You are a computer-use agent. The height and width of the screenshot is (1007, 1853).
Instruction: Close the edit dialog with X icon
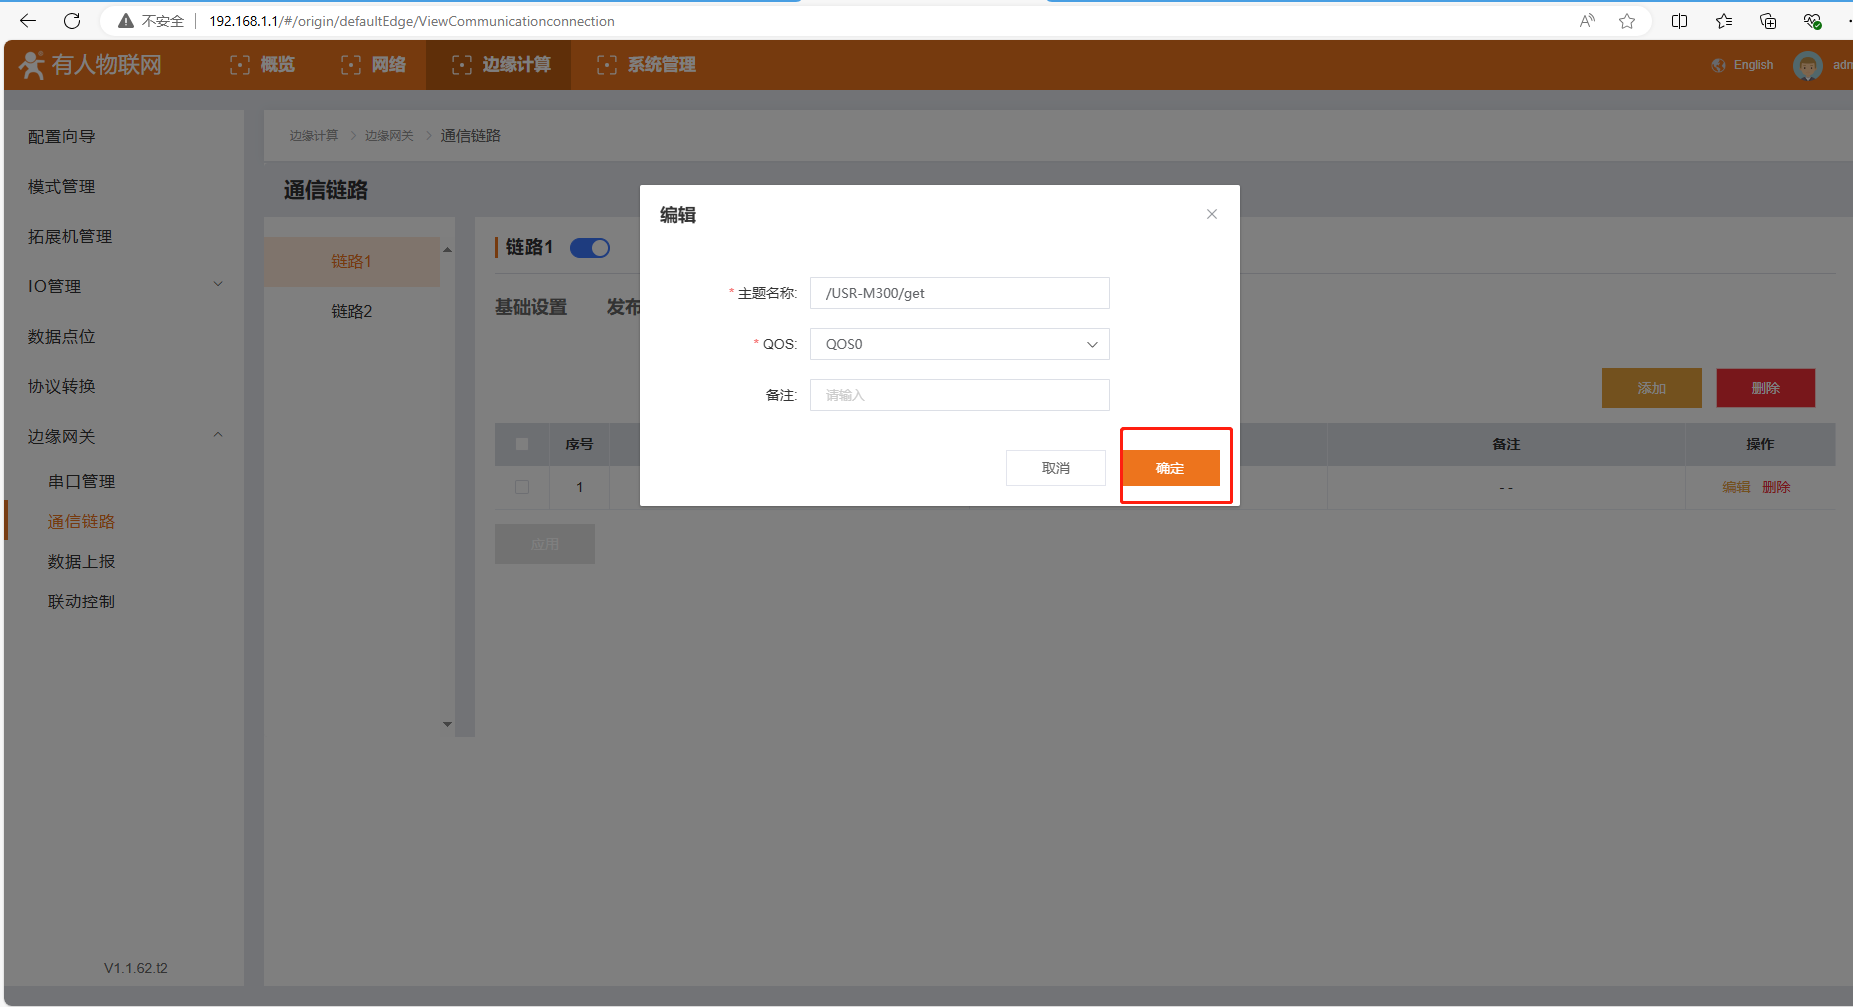click(x=1211, y=214)
